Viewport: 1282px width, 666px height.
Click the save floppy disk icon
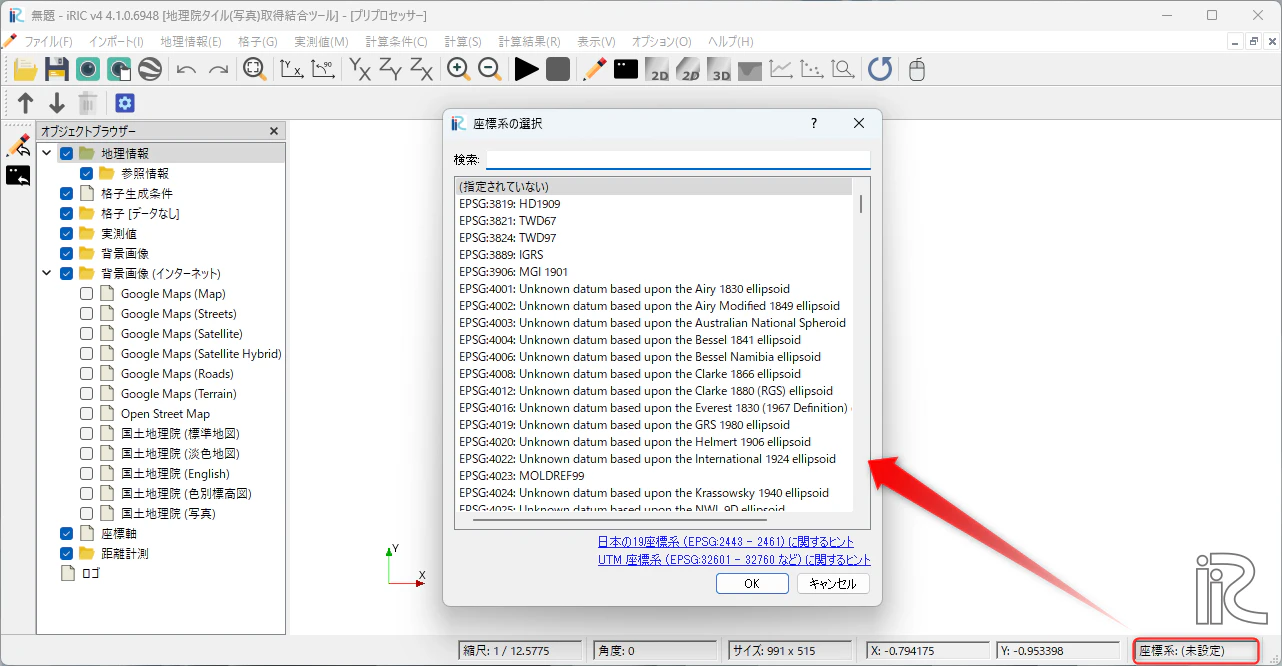pyautogui.click(x=56, y=69)
